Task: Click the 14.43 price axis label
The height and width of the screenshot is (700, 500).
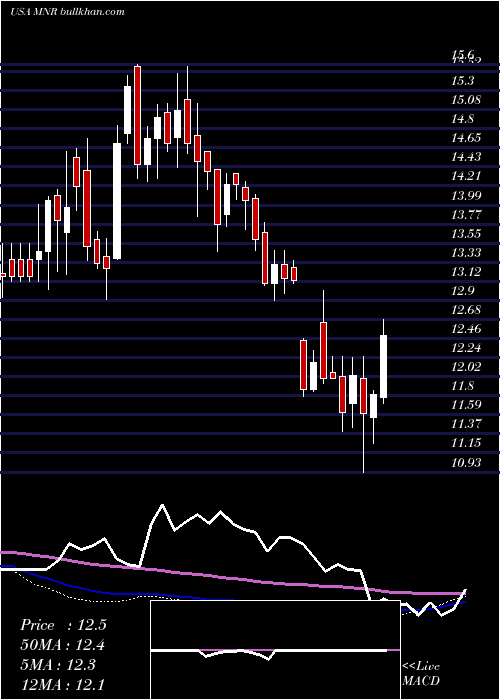Action: (466, 157)
